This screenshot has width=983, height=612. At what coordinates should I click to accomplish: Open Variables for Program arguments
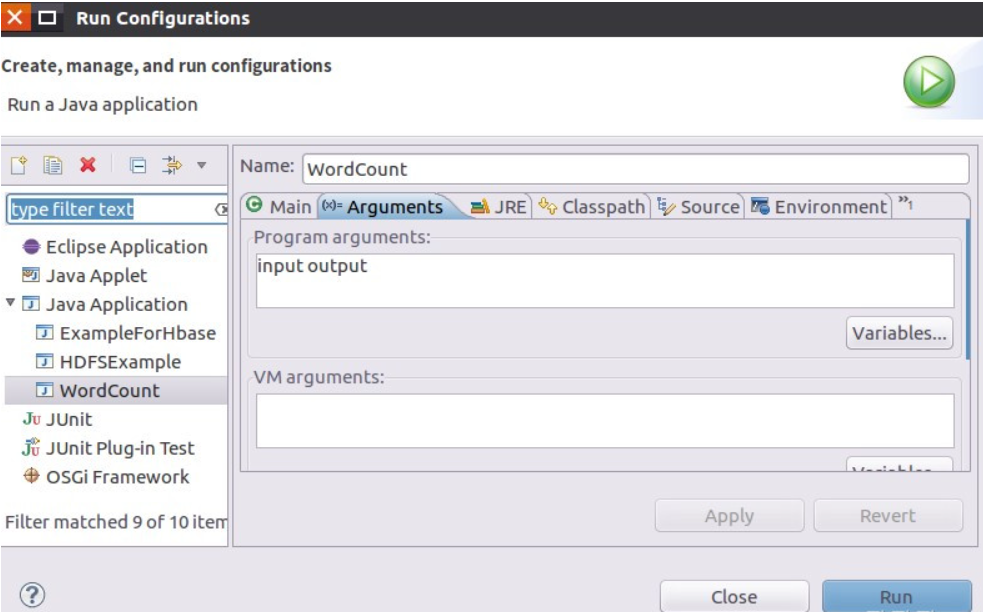(899, 334)
